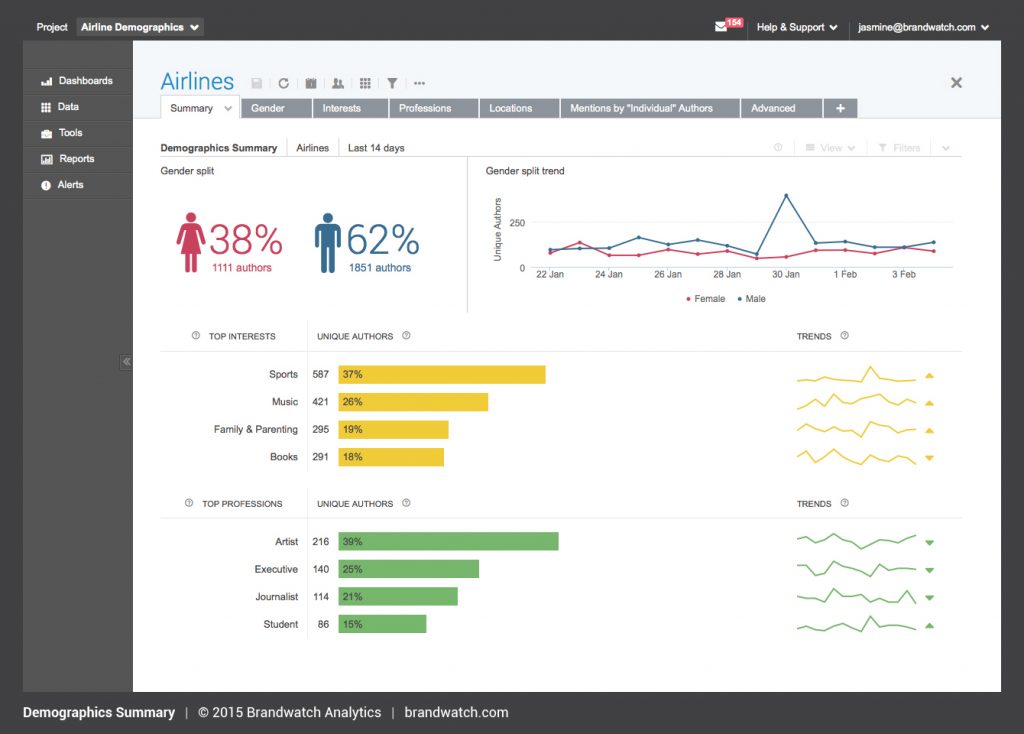Add a new tab with plus button
1024x734 pixels.
840,108
